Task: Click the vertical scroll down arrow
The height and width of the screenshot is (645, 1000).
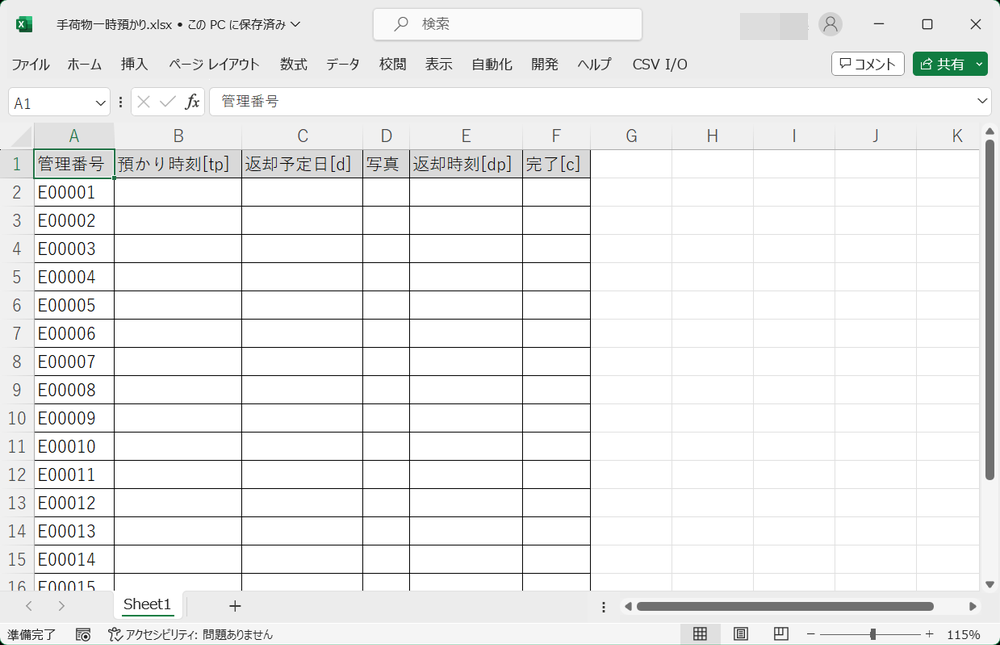Action: pyautogui.click(x=989, y=584)
